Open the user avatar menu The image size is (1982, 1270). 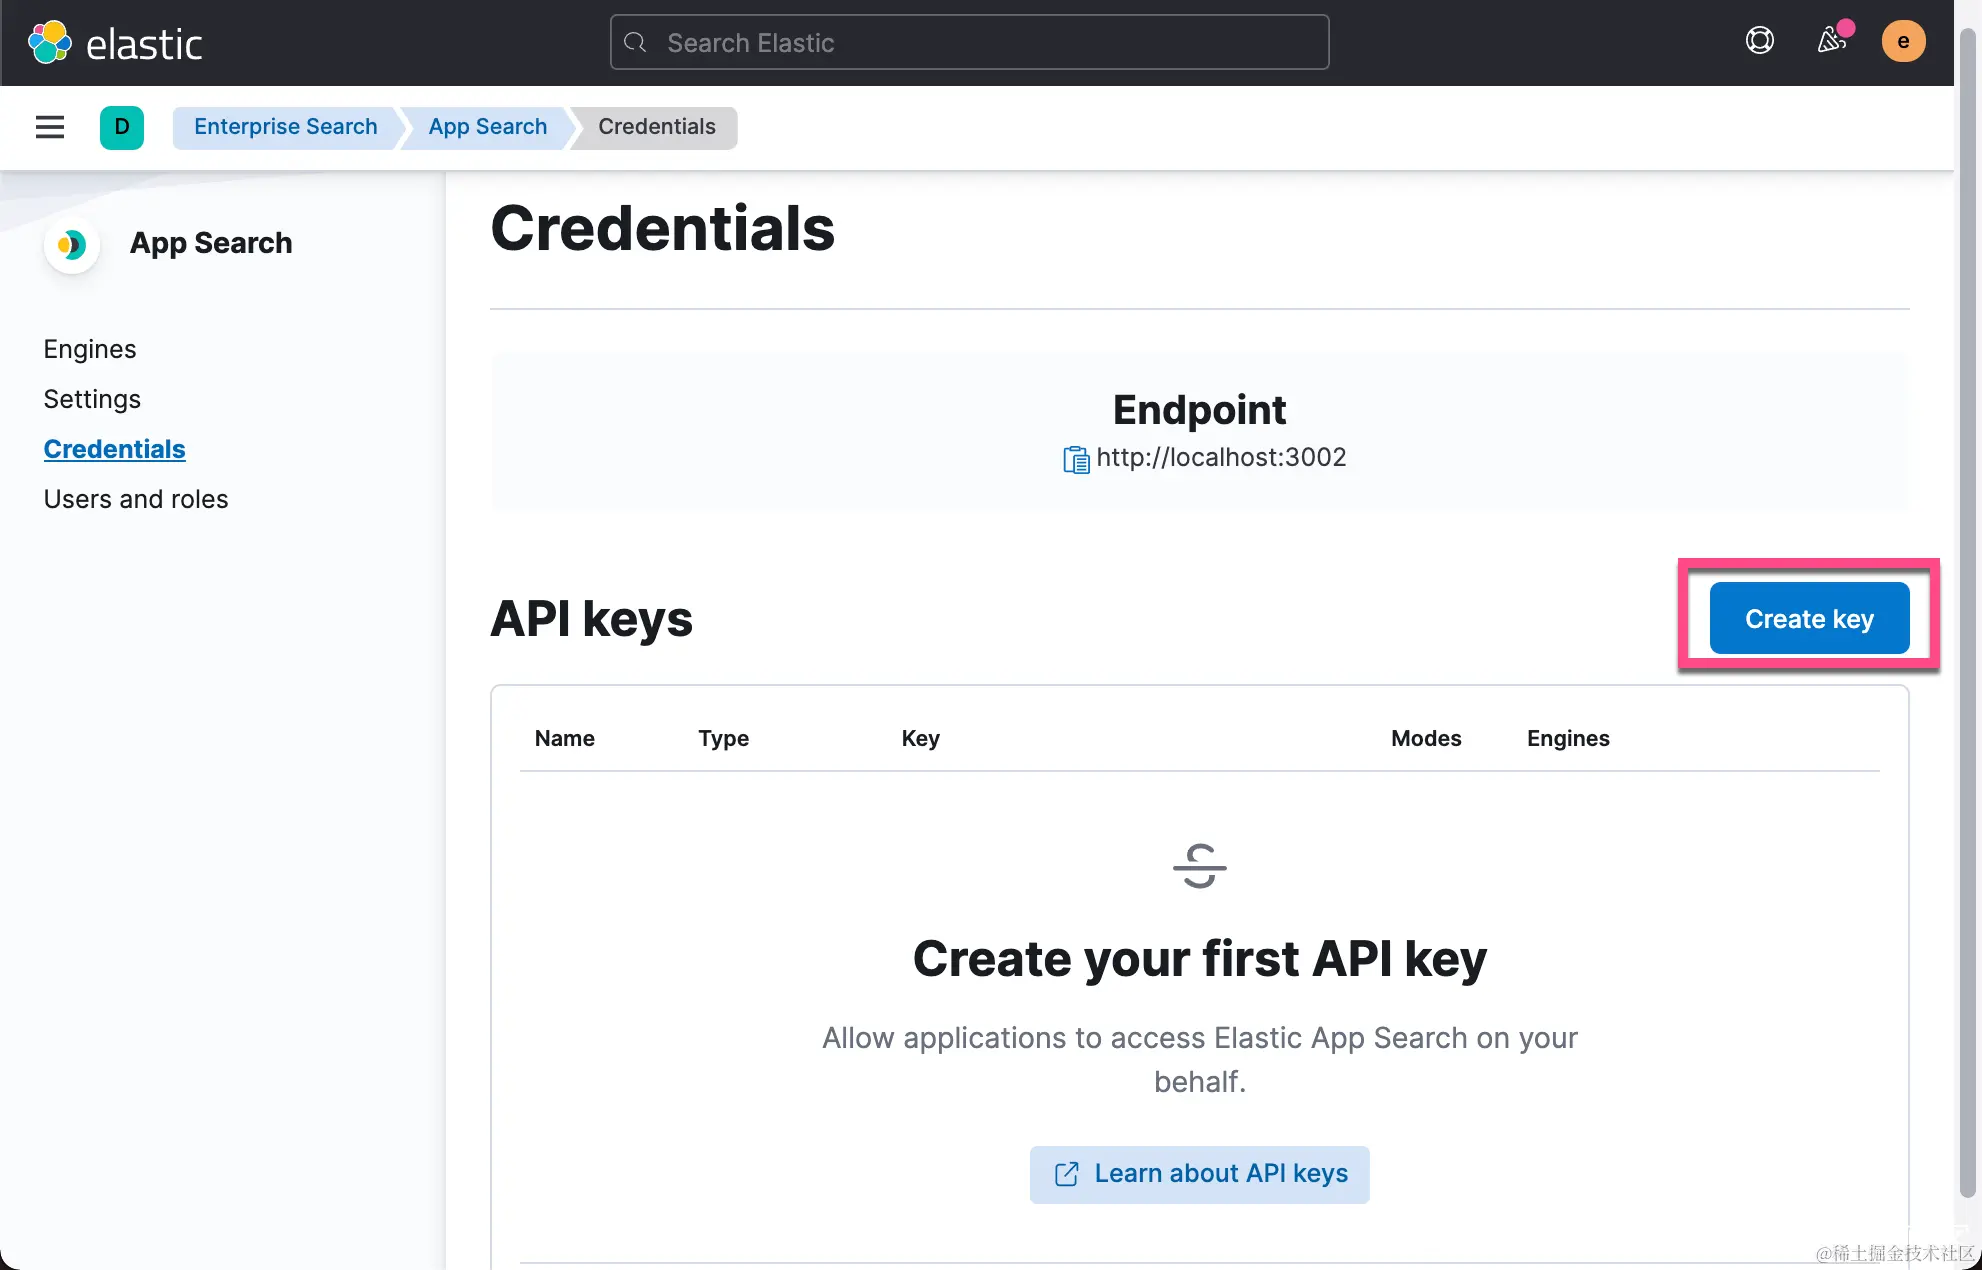pos(1902,41)
